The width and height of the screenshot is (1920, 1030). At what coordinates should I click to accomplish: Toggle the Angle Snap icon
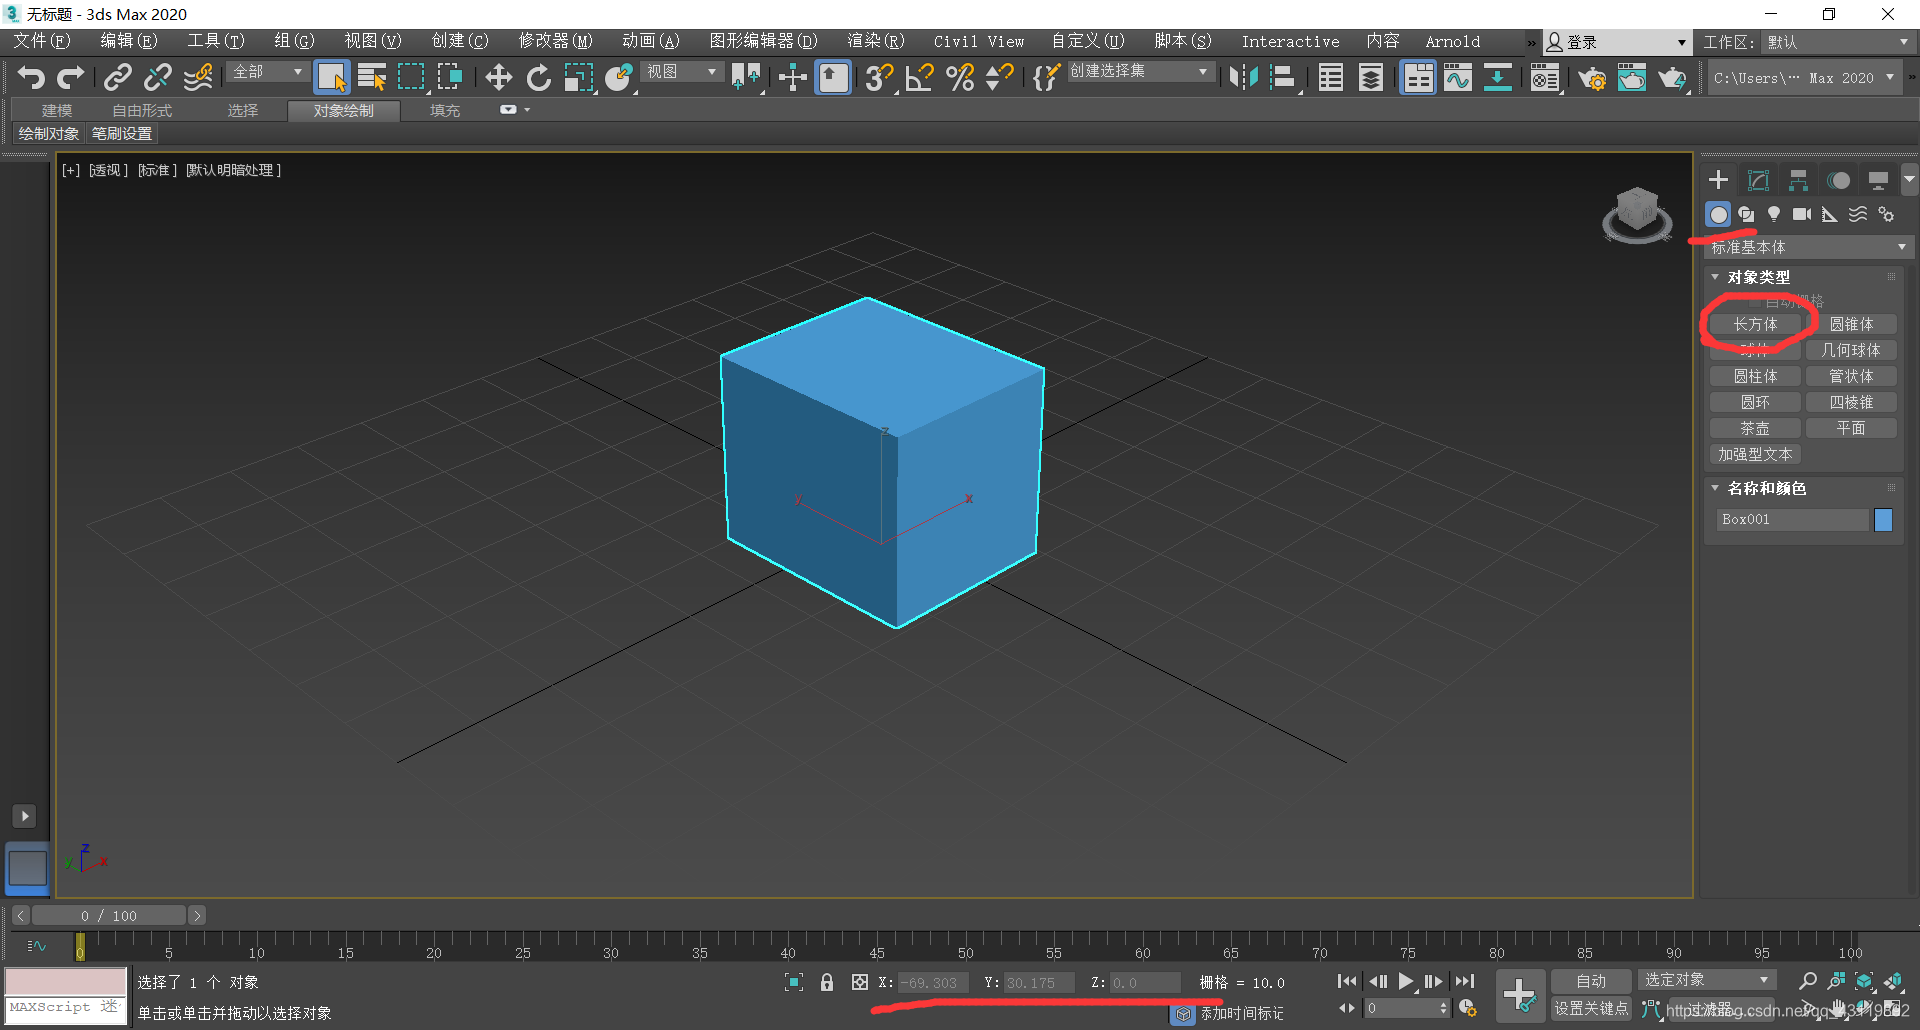click(919, 77)
